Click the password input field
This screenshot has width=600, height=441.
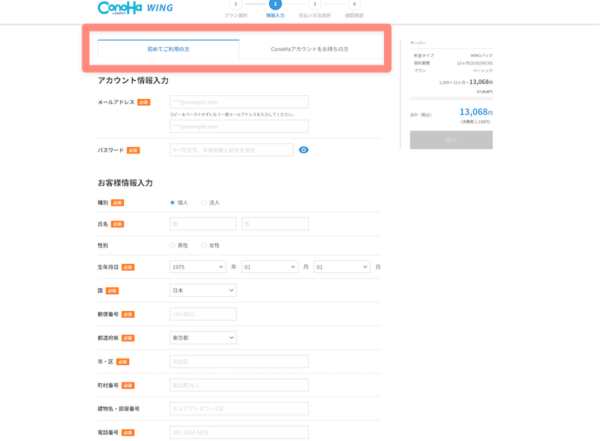coord(231,150)
